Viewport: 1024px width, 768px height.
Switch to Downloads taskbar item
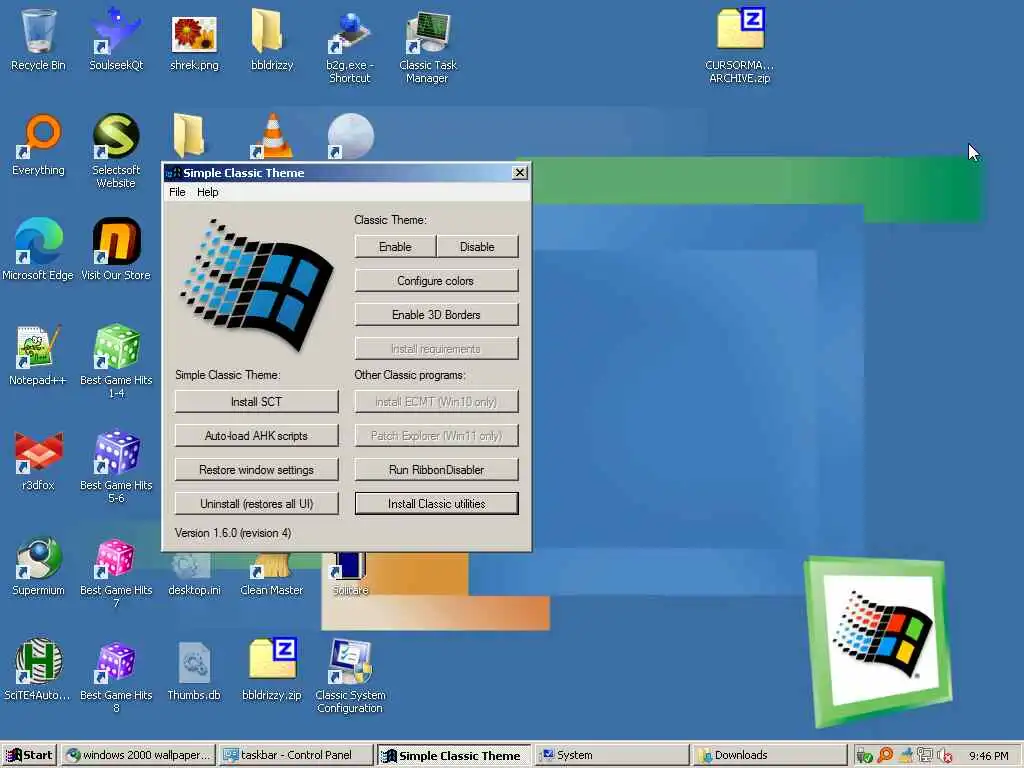point(770,756)
